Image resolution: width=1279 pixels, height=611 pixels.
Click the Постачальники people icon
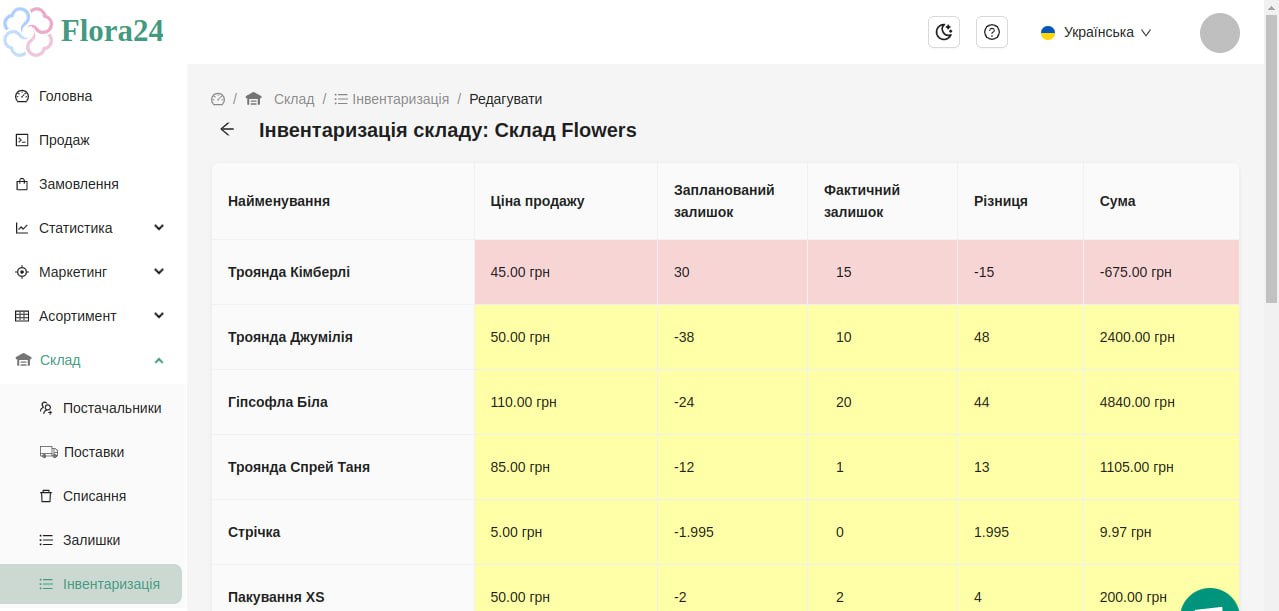[x=46, y=408]
